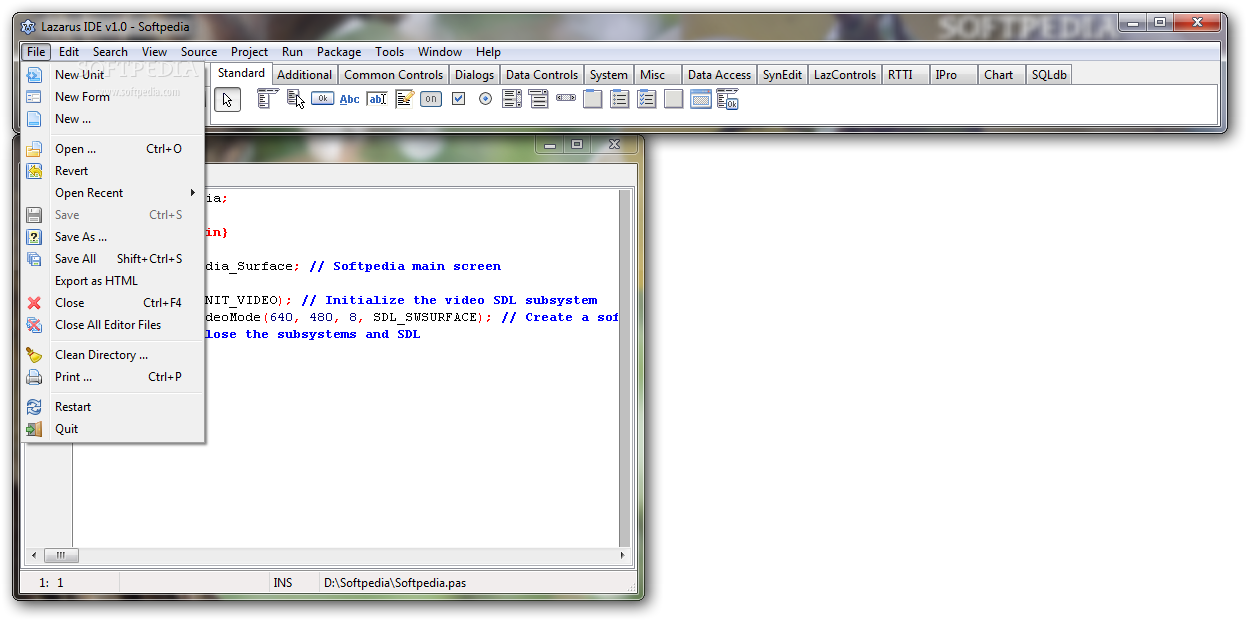Click the New Unit icon in File menu
The height and width of the screenshot is (621, 1248).
(34, 75)
